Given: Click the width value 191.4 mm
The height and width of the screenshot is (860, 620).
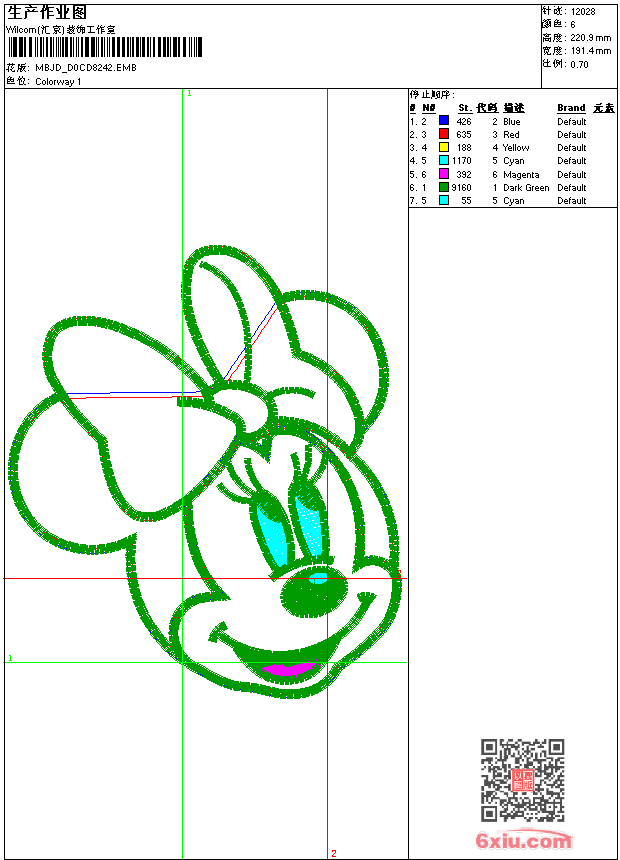Looking at the screenshot, I should pos(590,51).
